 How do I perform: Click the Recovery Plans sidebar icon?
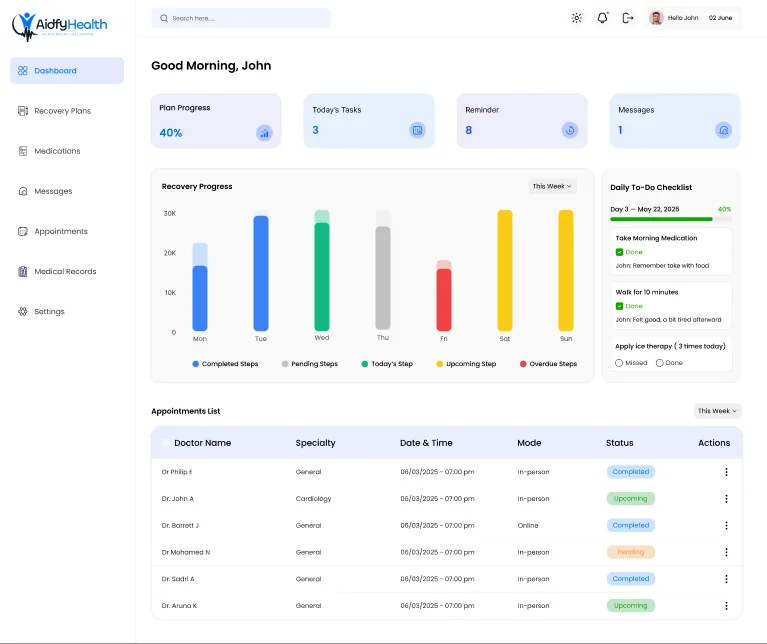(23, 111)
